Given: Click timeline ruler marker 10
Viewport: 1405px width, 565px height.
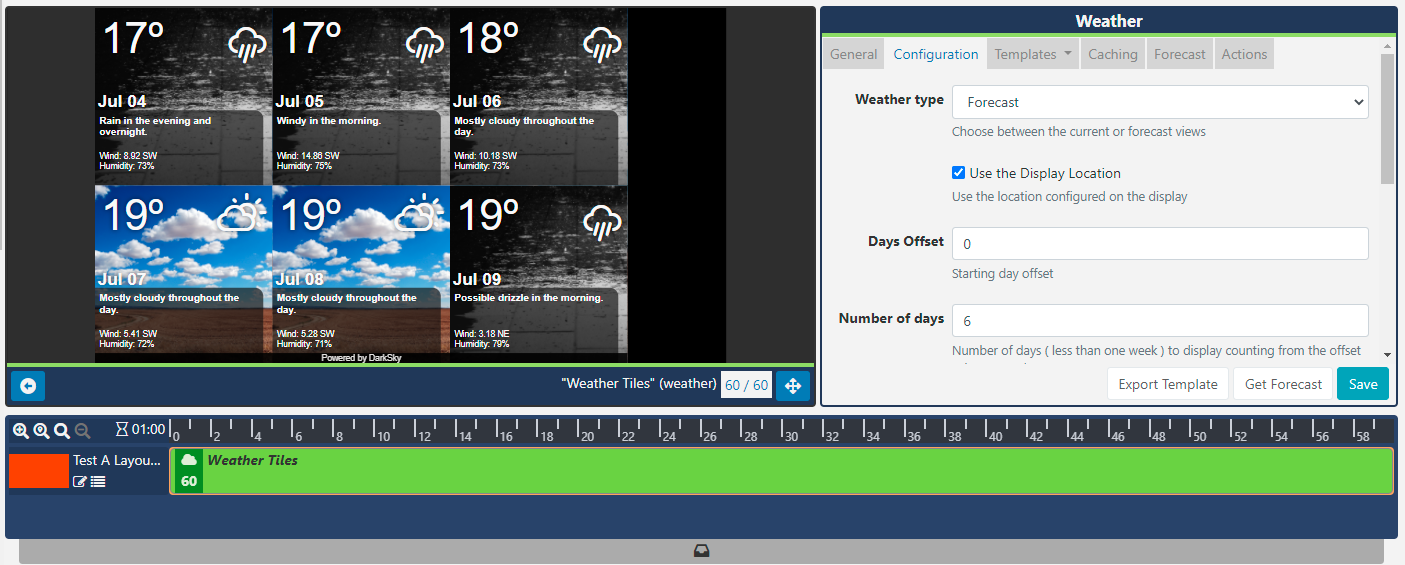Looking at the screenshot, I should click(383, 437).
